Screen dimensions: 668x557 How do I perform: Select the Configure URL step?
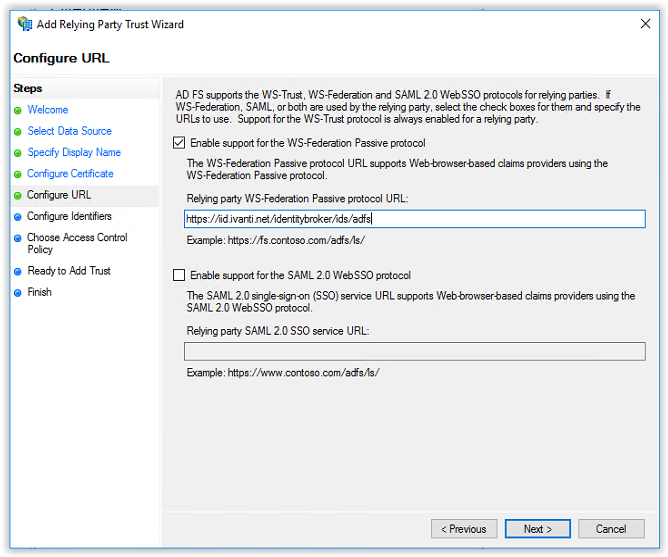(59, 195)
